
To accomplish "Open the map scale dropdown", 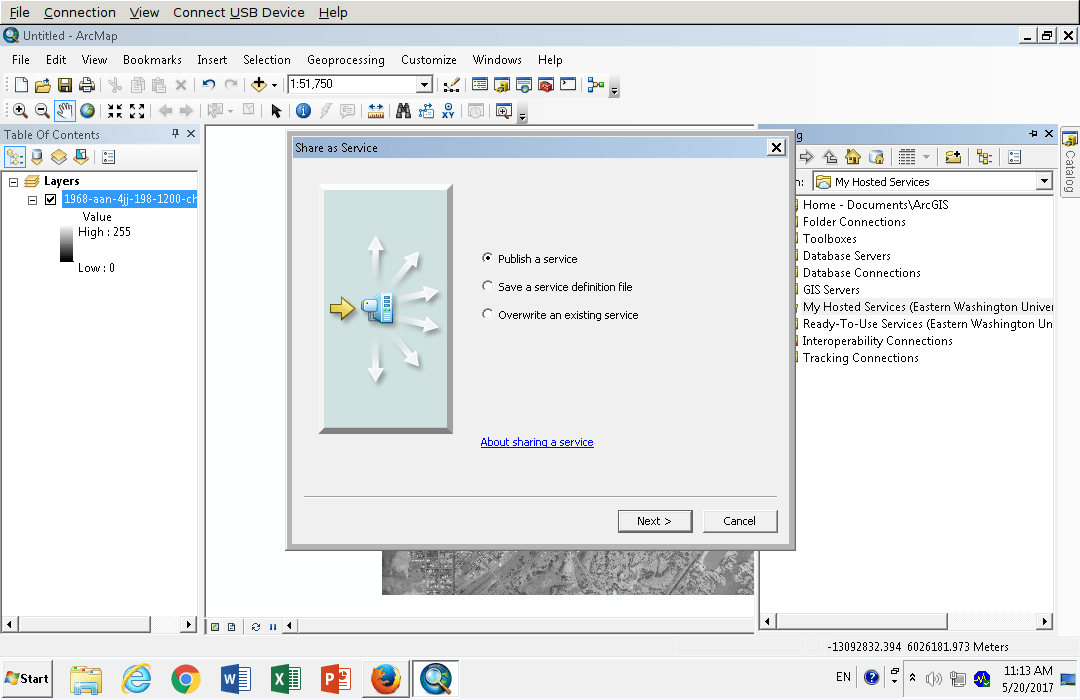I will (x=426, y=84).
